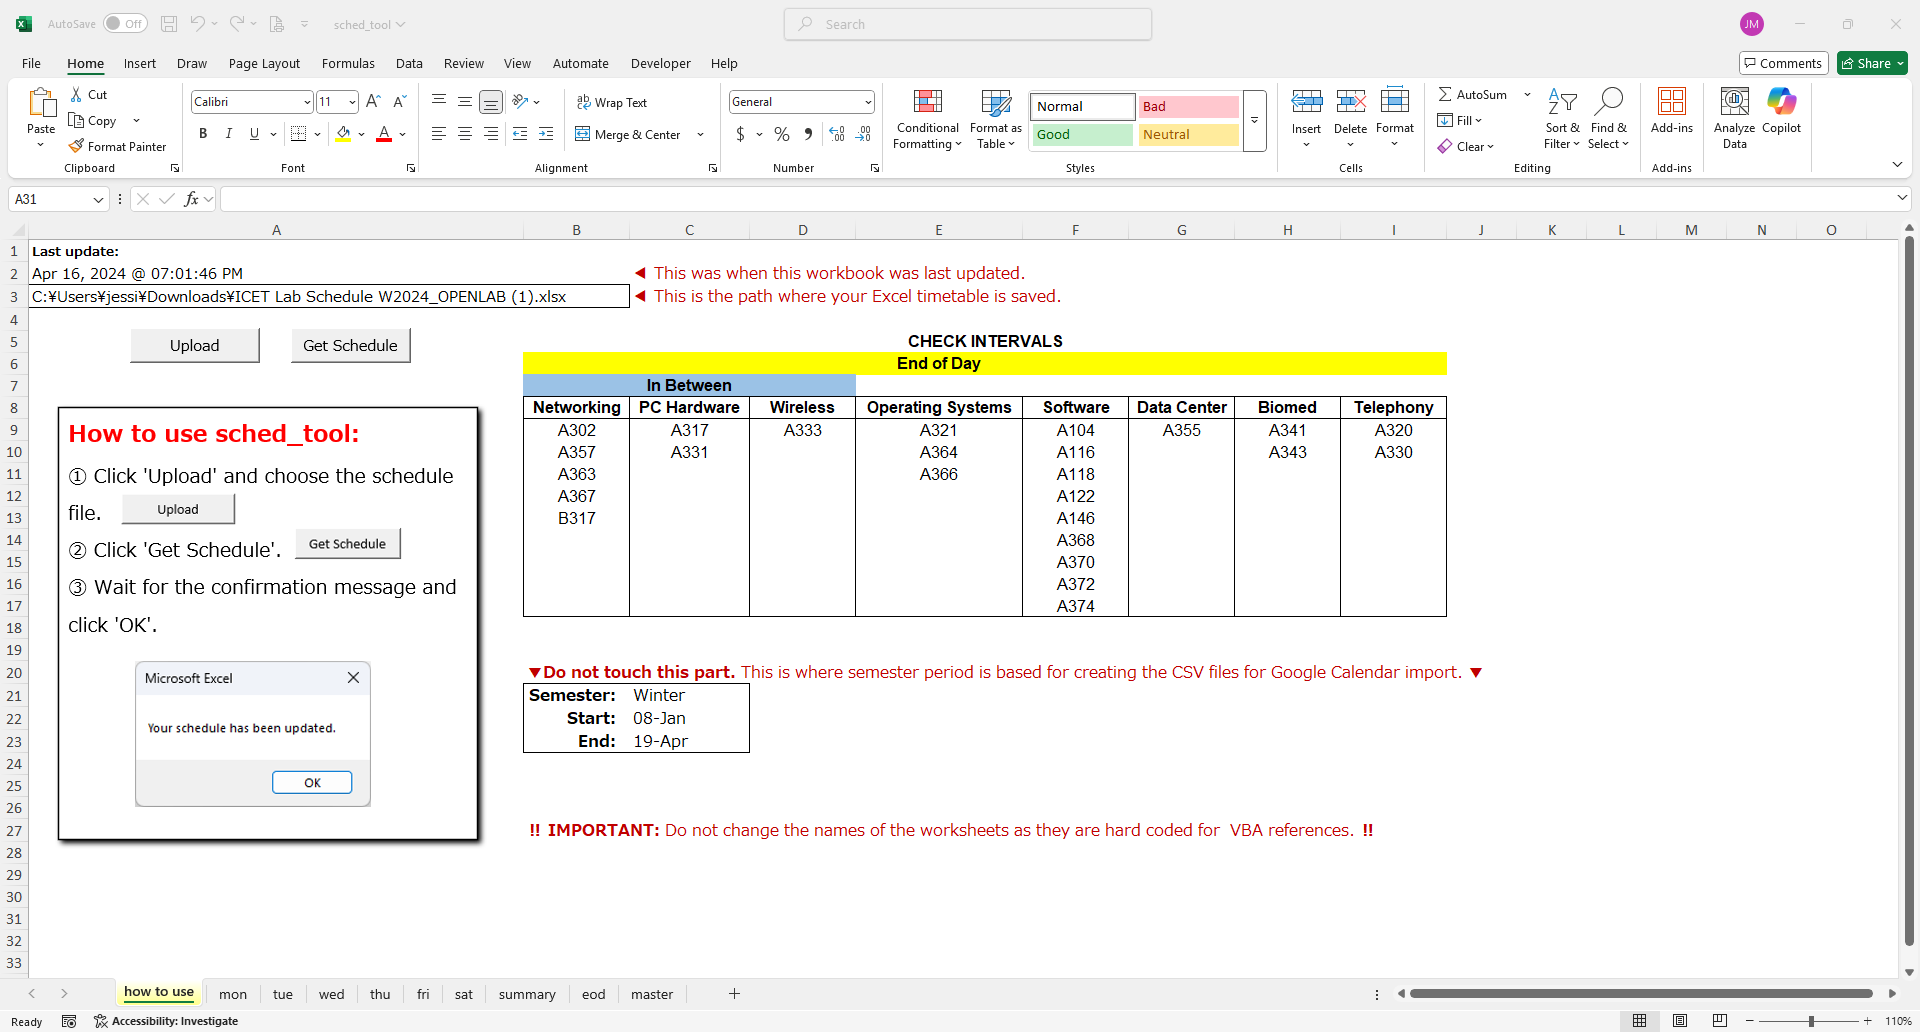Toggle Wrap Text option
The height and width of the screenshot is (1032, 1920).
tap(611, 102)
